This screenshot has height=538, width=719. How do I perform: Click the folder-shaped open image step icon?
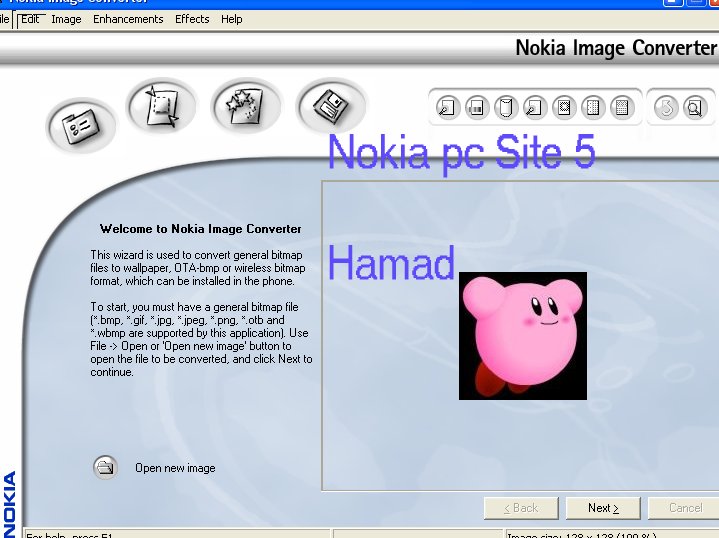pyautogui.click(x=81, y=126)
